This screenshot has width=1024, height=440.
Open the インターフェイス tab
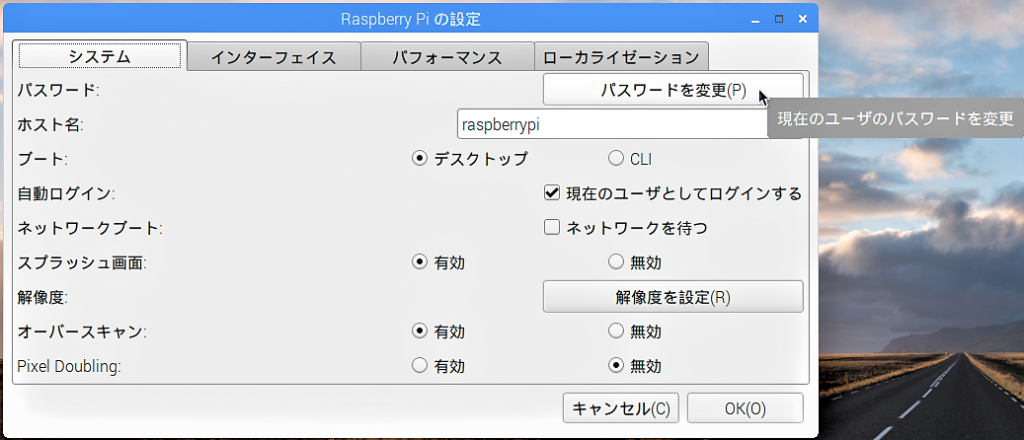[x=274, y=57]
